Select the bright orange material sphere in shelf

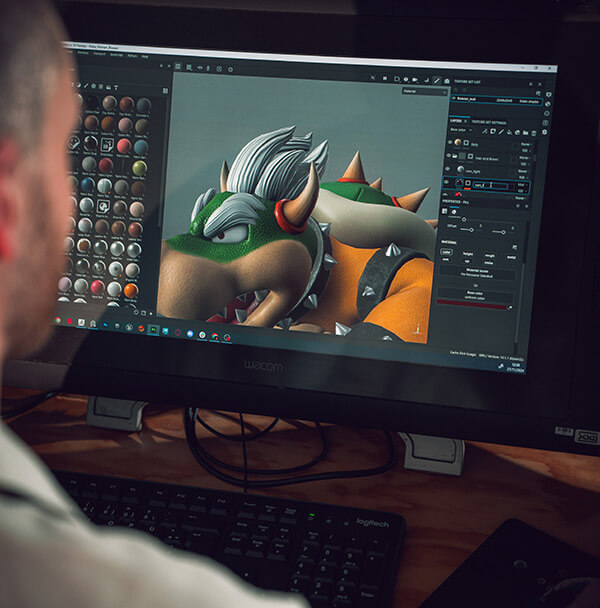[x=131, y=290]
